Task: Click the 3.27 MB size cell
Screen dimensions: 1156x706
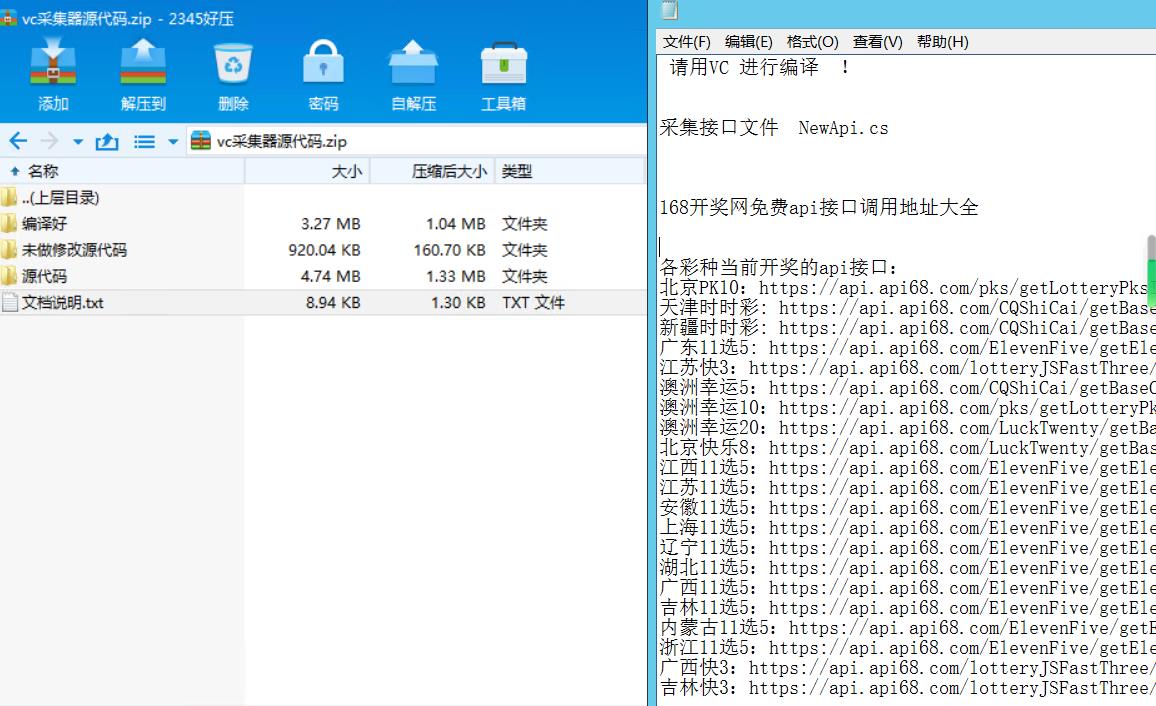Action: 330,224
